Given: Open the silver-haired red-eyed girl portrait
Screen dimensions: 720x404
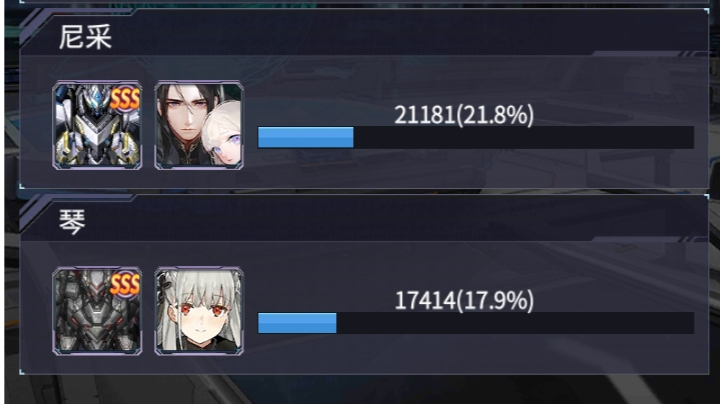Looking at the screenshot, I should pos(198,311).
